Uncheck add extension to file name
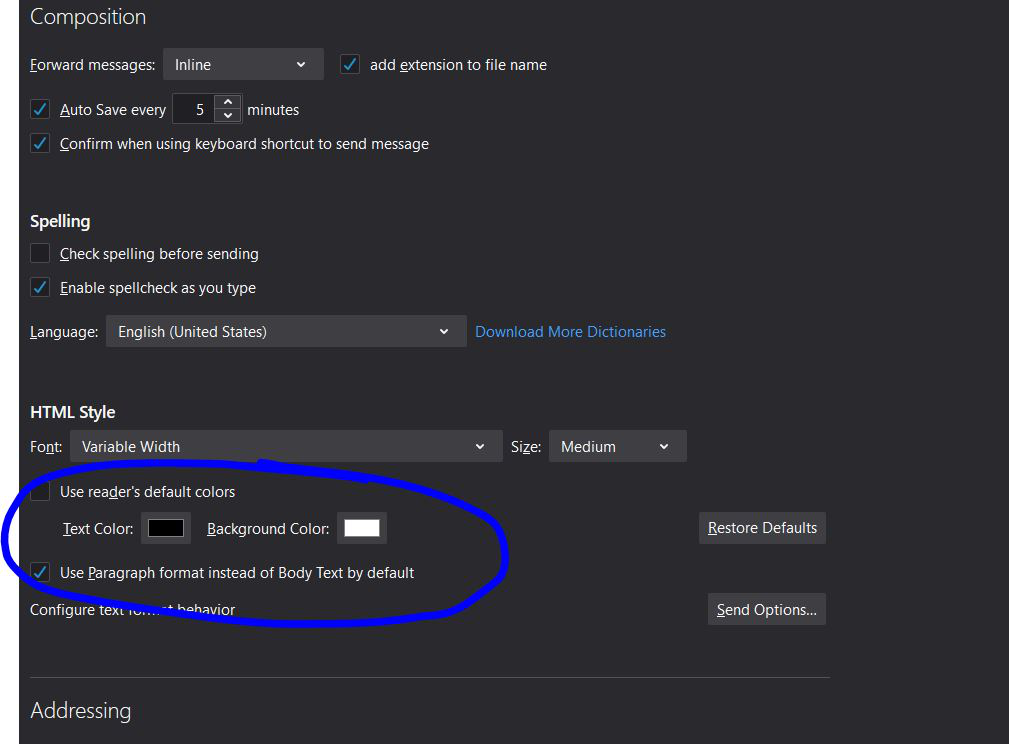 (x=349, y=63)
